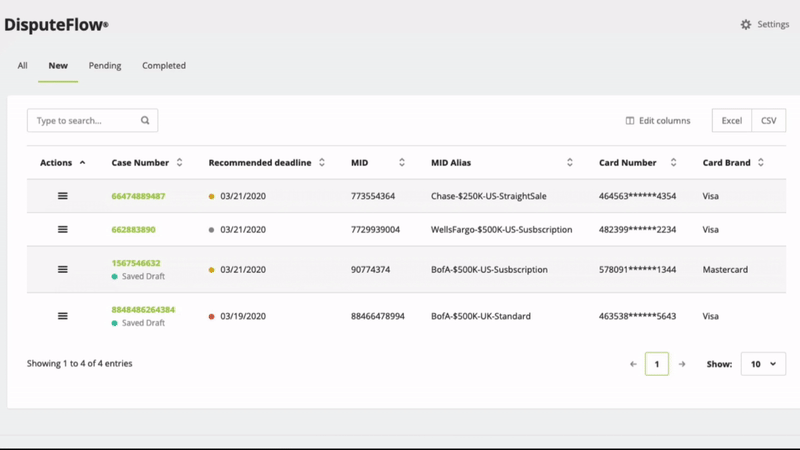
Task: Switch to the All tab
Action: 22,65
